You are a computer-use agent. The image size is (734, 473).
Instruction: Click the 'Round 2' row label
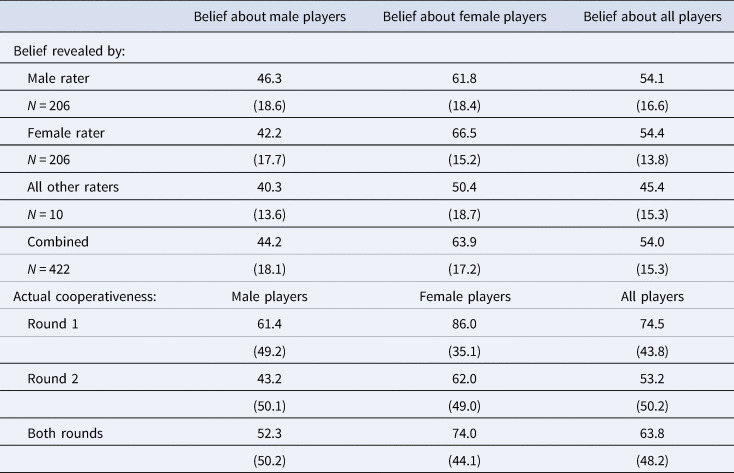[53, 378]
